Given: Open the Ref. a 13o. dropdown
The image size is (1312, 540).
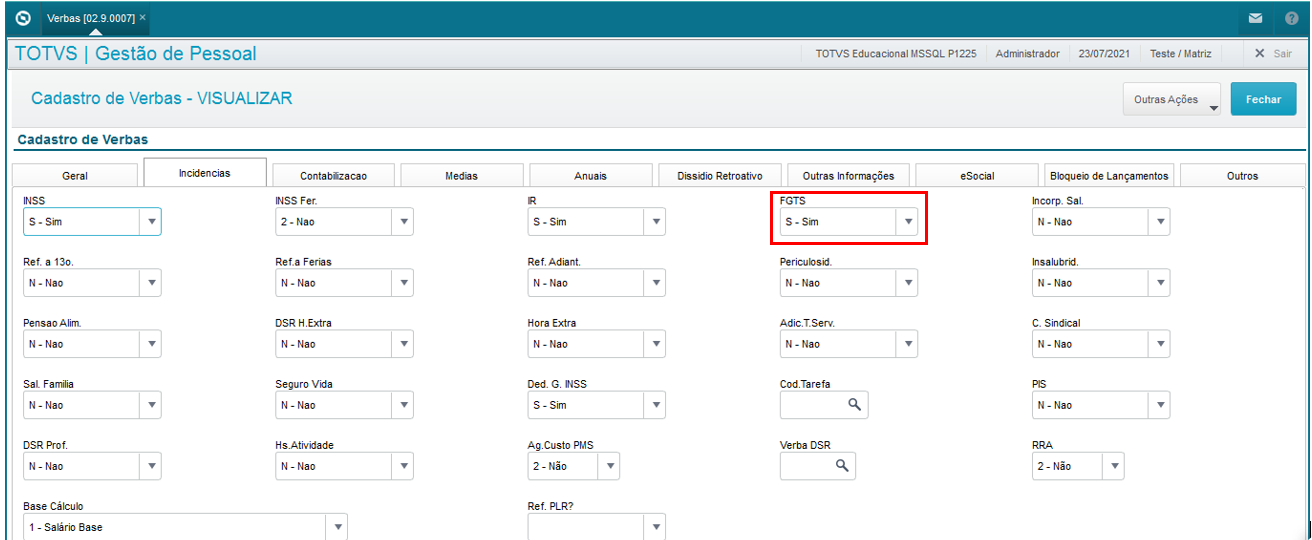Looking at the screenshot, I should point(152,283).
